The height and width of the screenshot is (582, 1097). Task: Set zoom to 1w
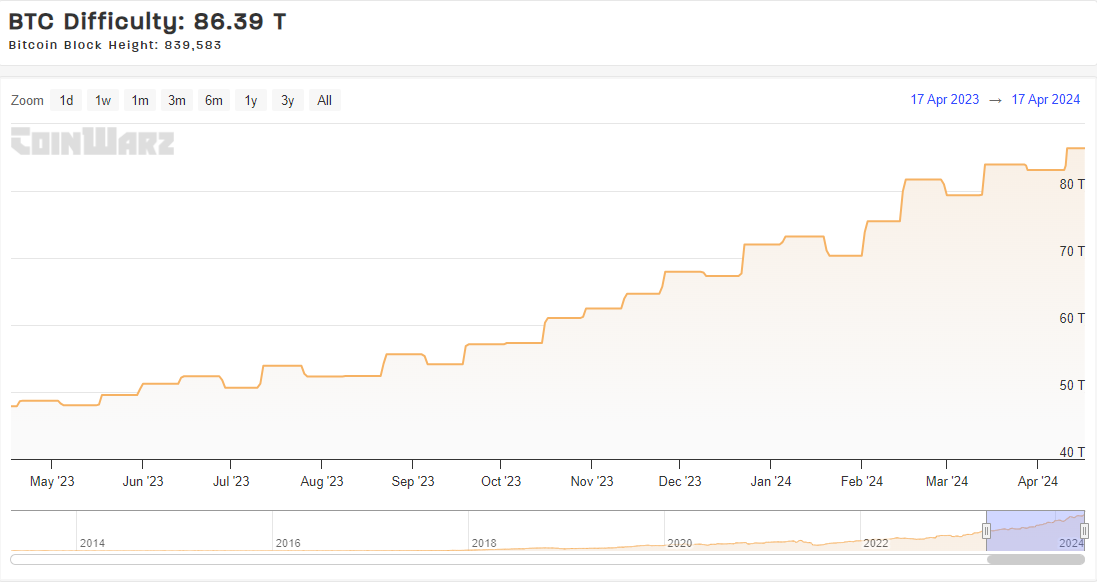[x=102, y=100]
